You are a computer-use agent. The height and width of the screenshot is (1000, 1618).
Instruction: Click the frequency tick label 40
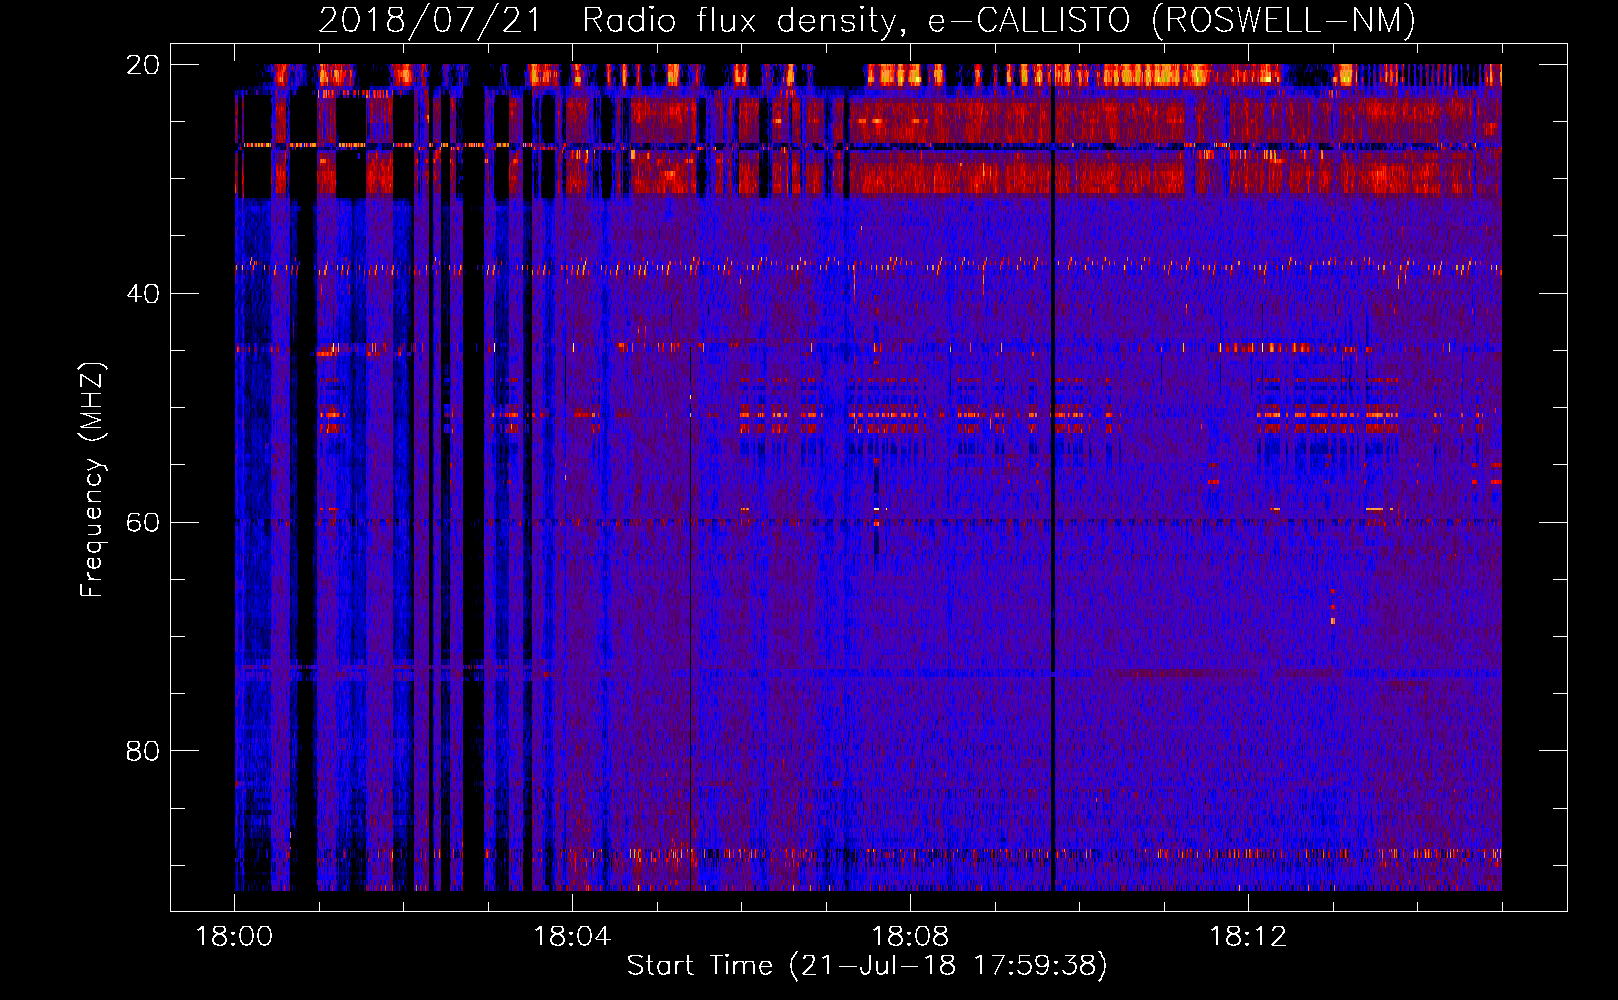click(143, 293)
